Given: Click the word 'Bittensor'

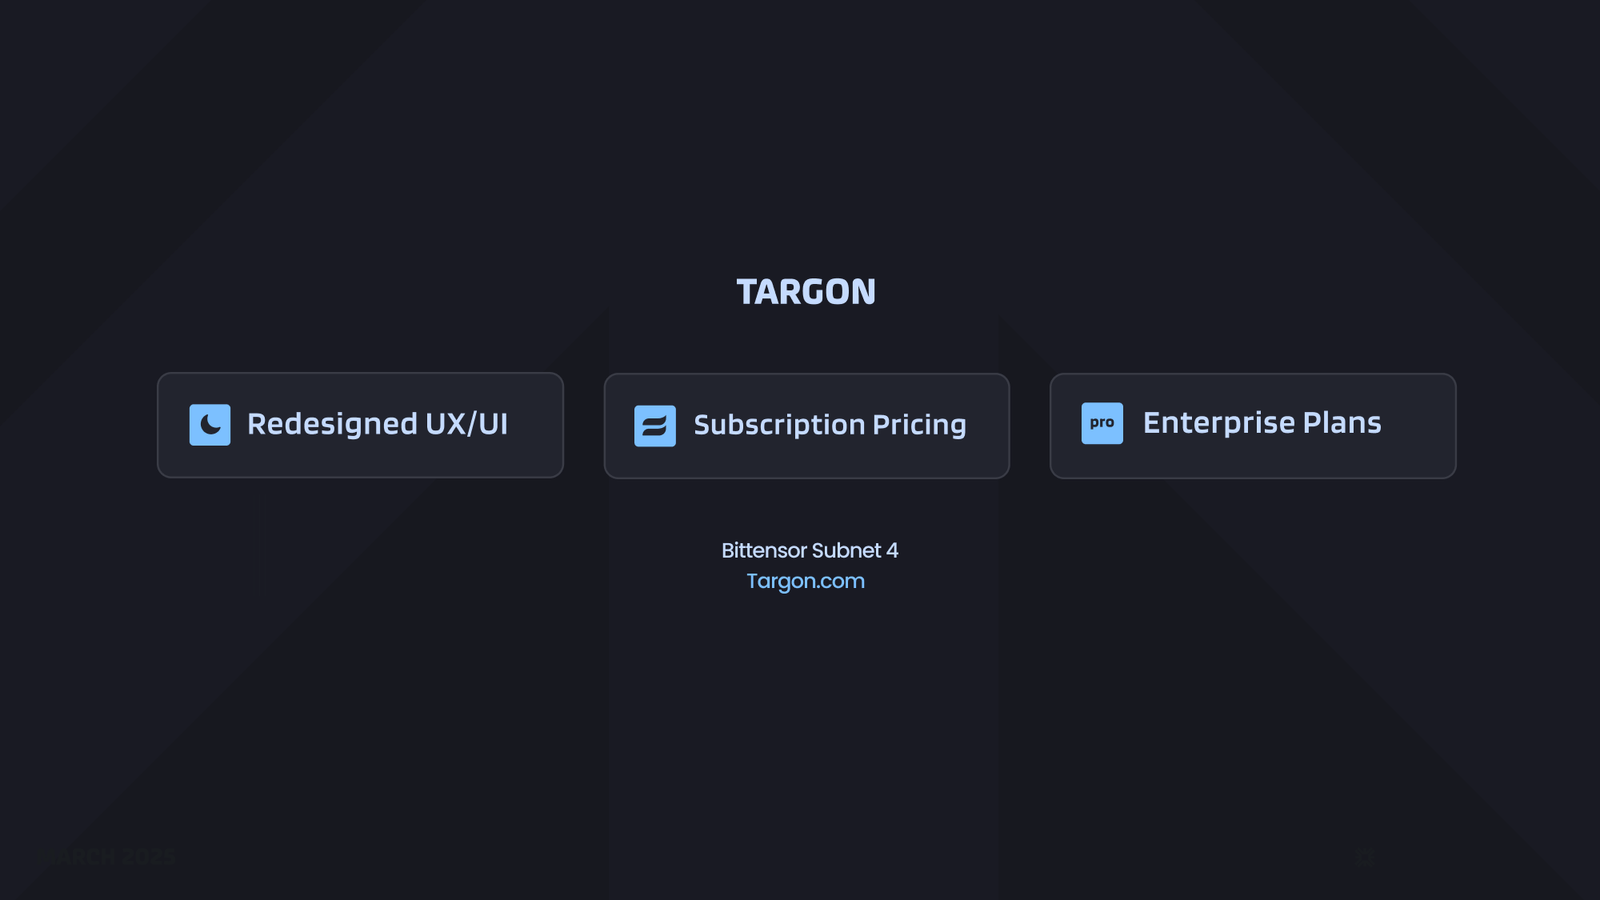Looking at the screenshot, I should point(764,551).
